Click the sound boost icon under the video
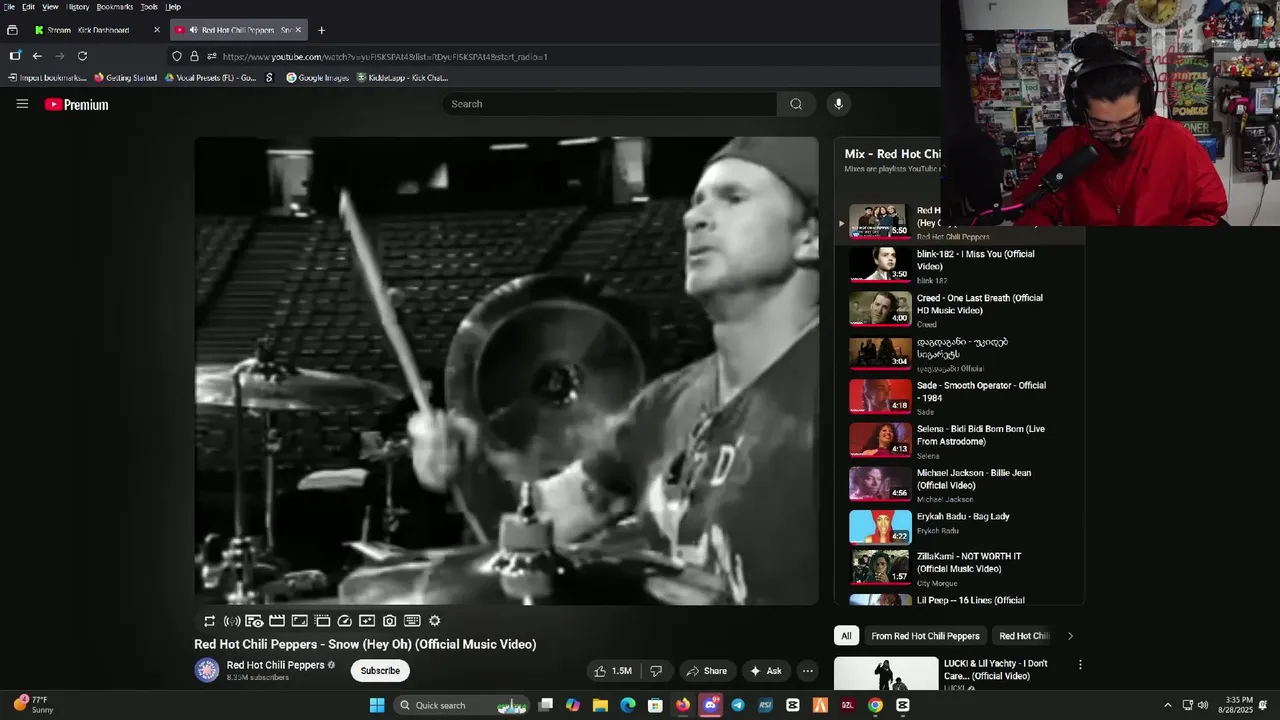Image resolution: width=1280 pixels, height=720 pixels. (232, 621)
